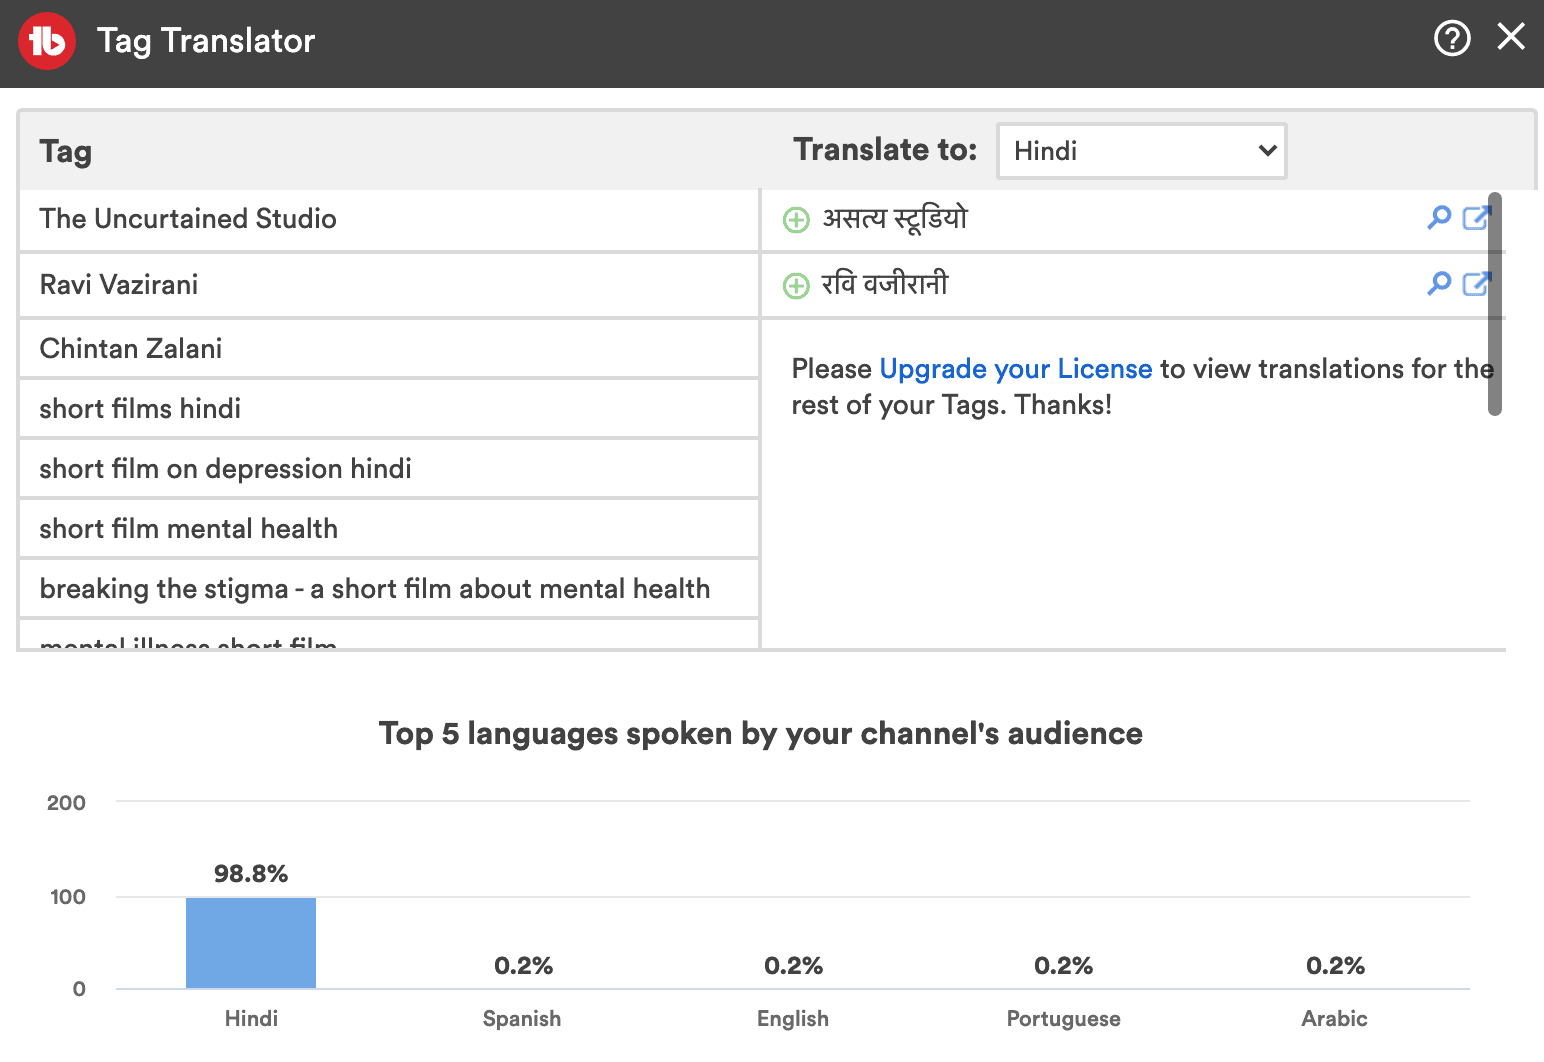Click the breaking the stigma tag row
This screenshot has width=1544, height=1062.
[375, 588]
